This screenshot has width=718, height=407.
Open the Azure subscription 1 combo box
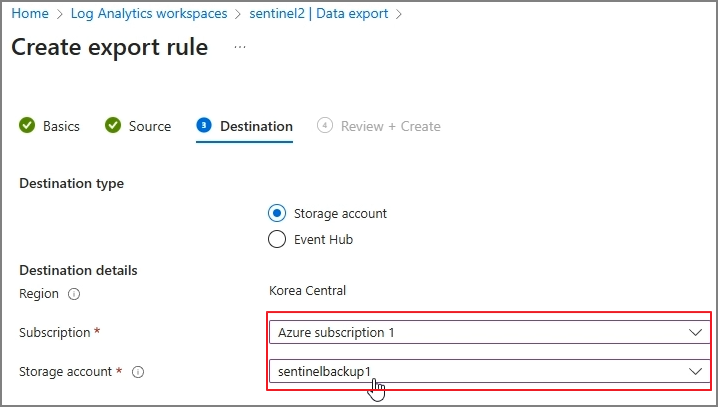(x=490, y=332)
